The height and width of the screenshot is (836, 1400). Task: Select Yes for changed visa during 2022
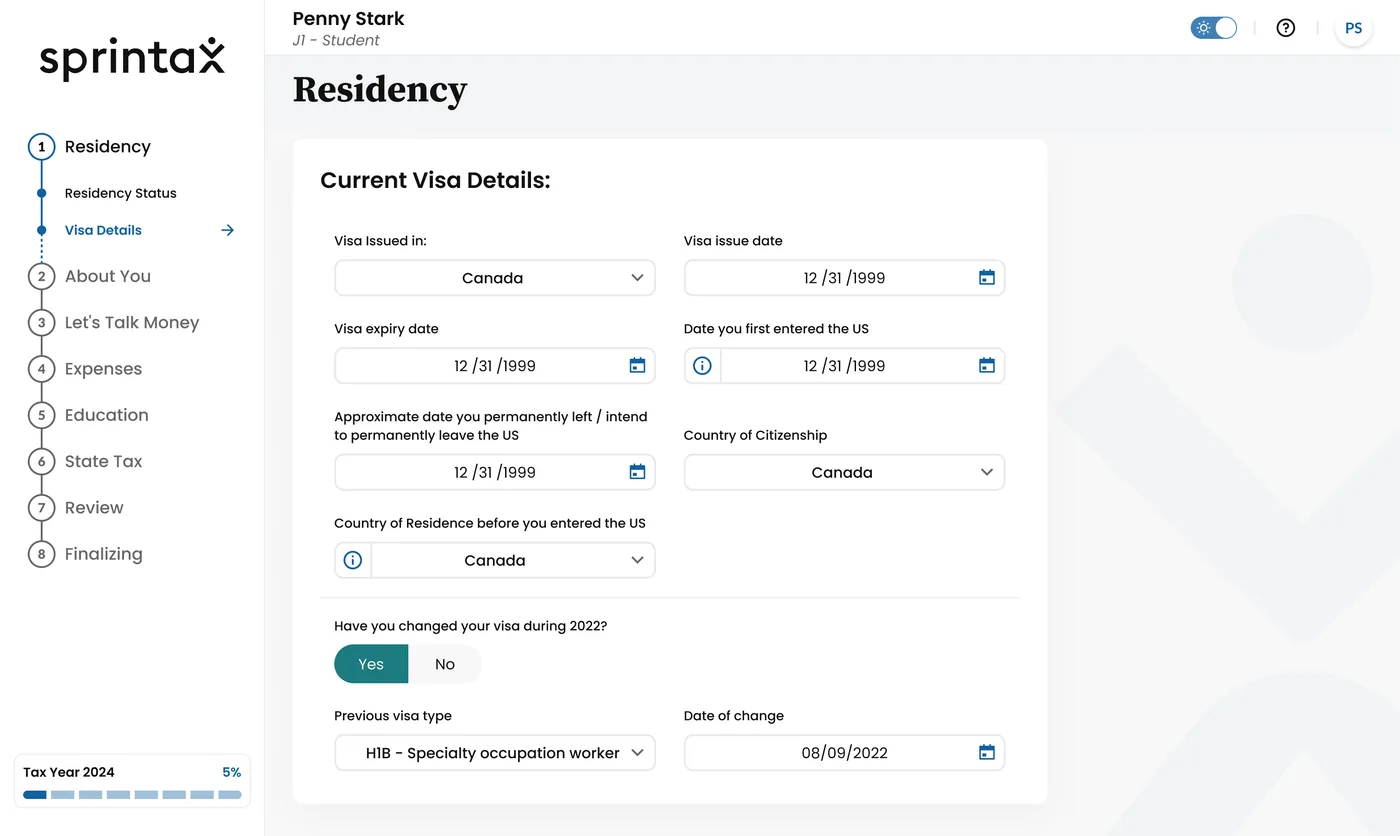[x=371, y=664]
